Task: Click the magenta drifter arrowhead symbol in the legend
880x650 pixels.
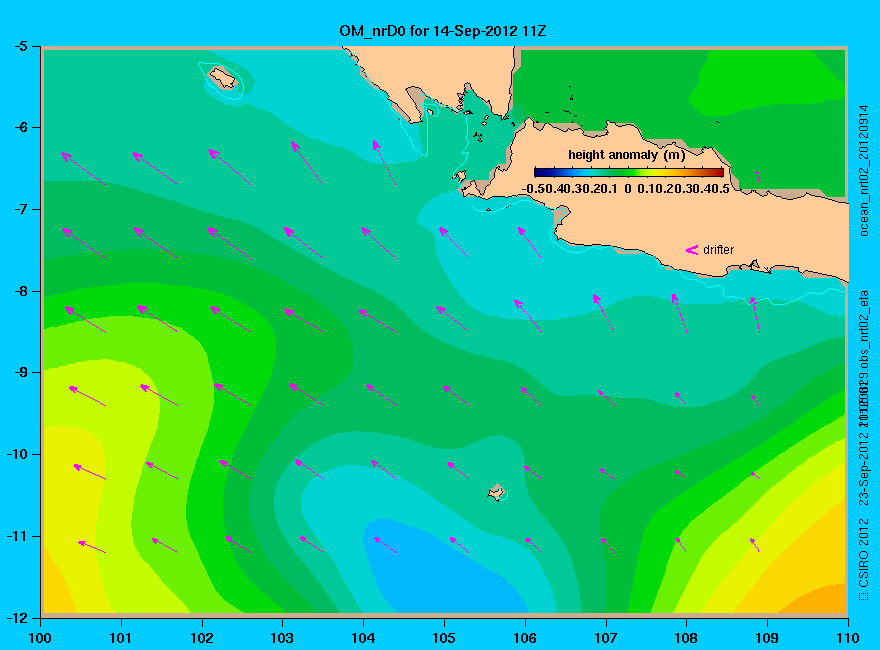Action: 692,250
